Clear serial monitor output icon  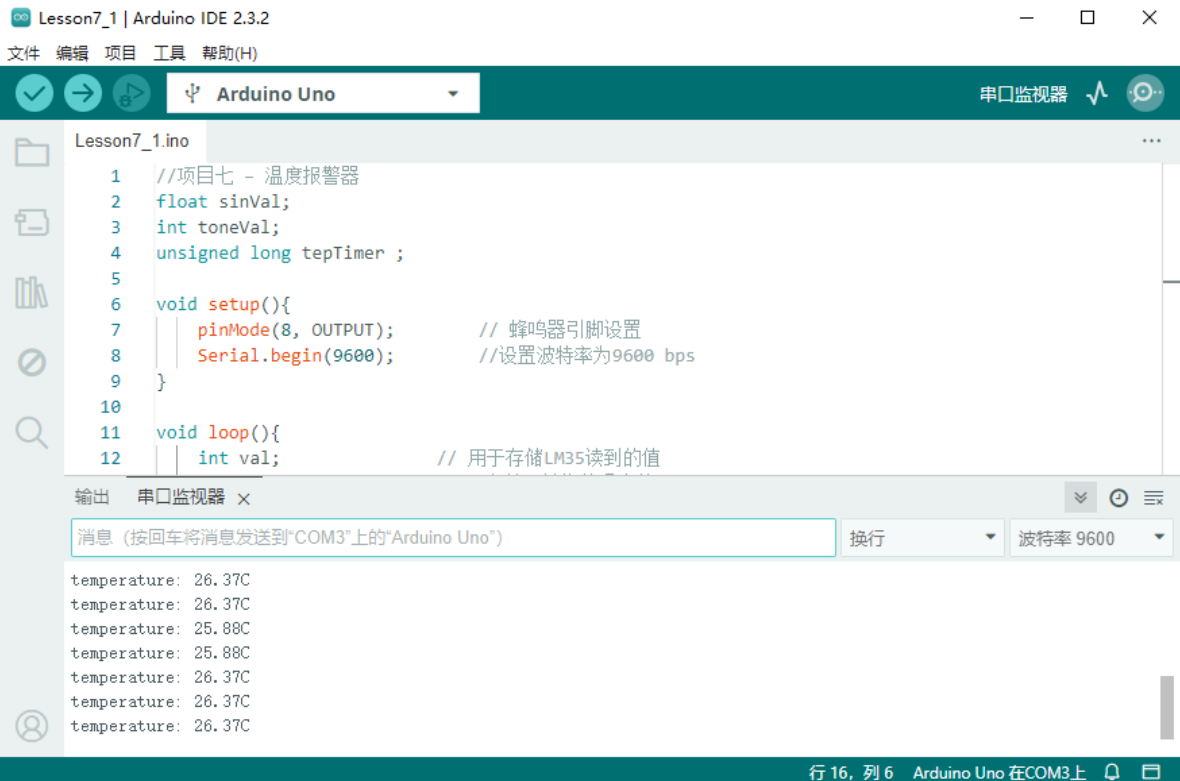pyautogui.click(x=1154, y=498)
